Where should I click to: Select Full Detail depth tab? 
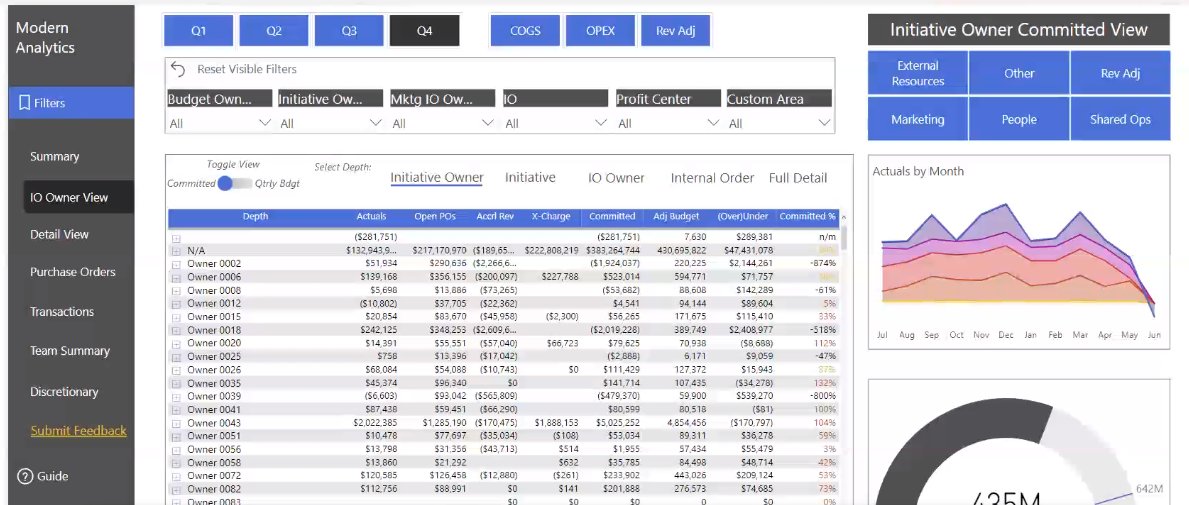798,178
